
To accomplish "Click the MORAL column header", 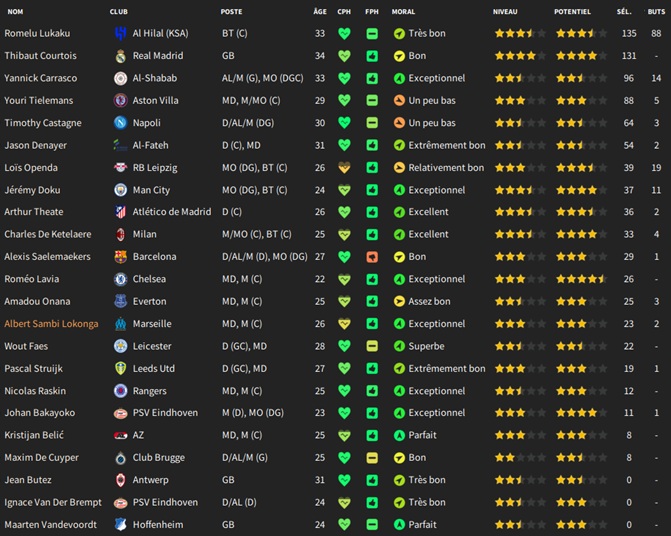I will click(x=403, y=12).
